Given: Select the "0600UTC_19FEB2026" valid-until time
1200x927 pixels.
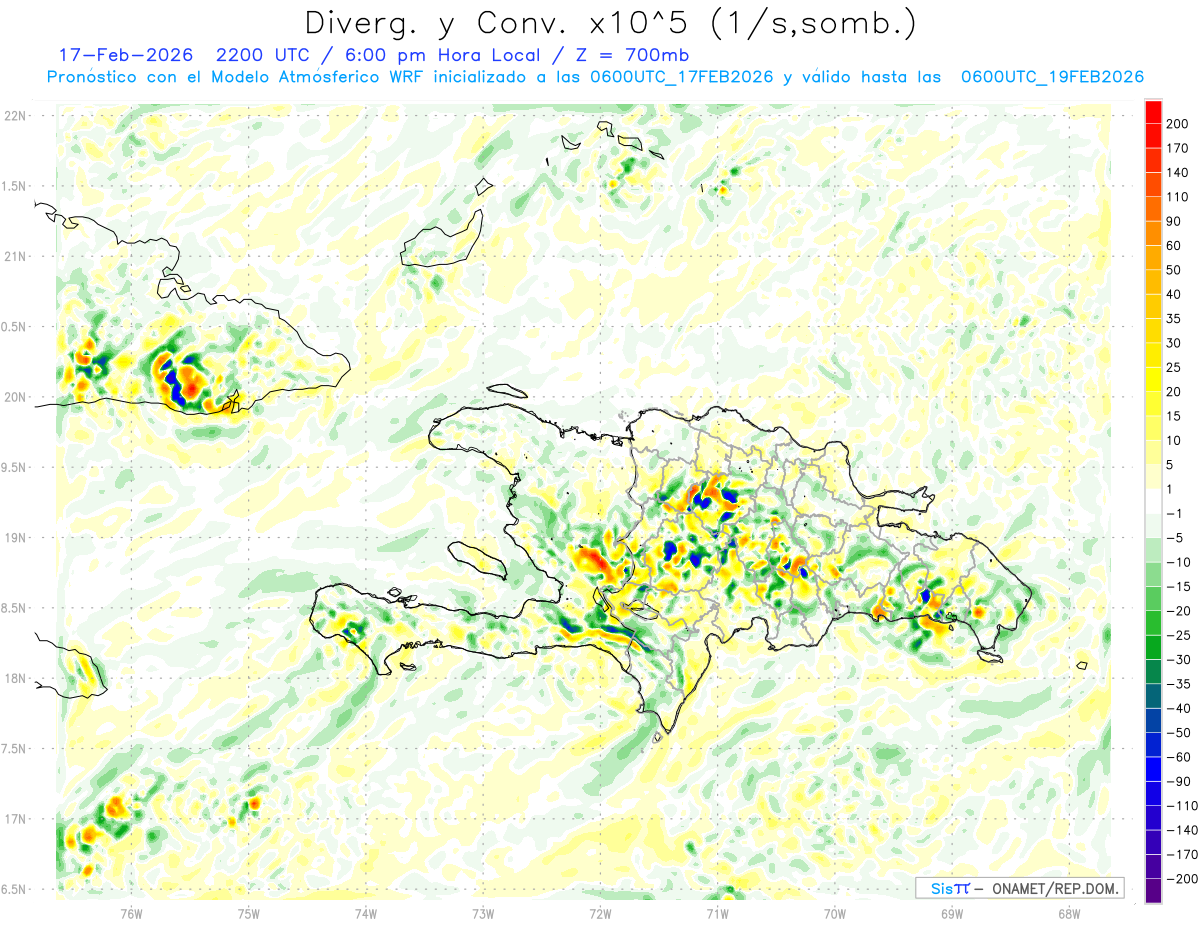Looking at the screenshot, I should click(x=1052, y=77).
